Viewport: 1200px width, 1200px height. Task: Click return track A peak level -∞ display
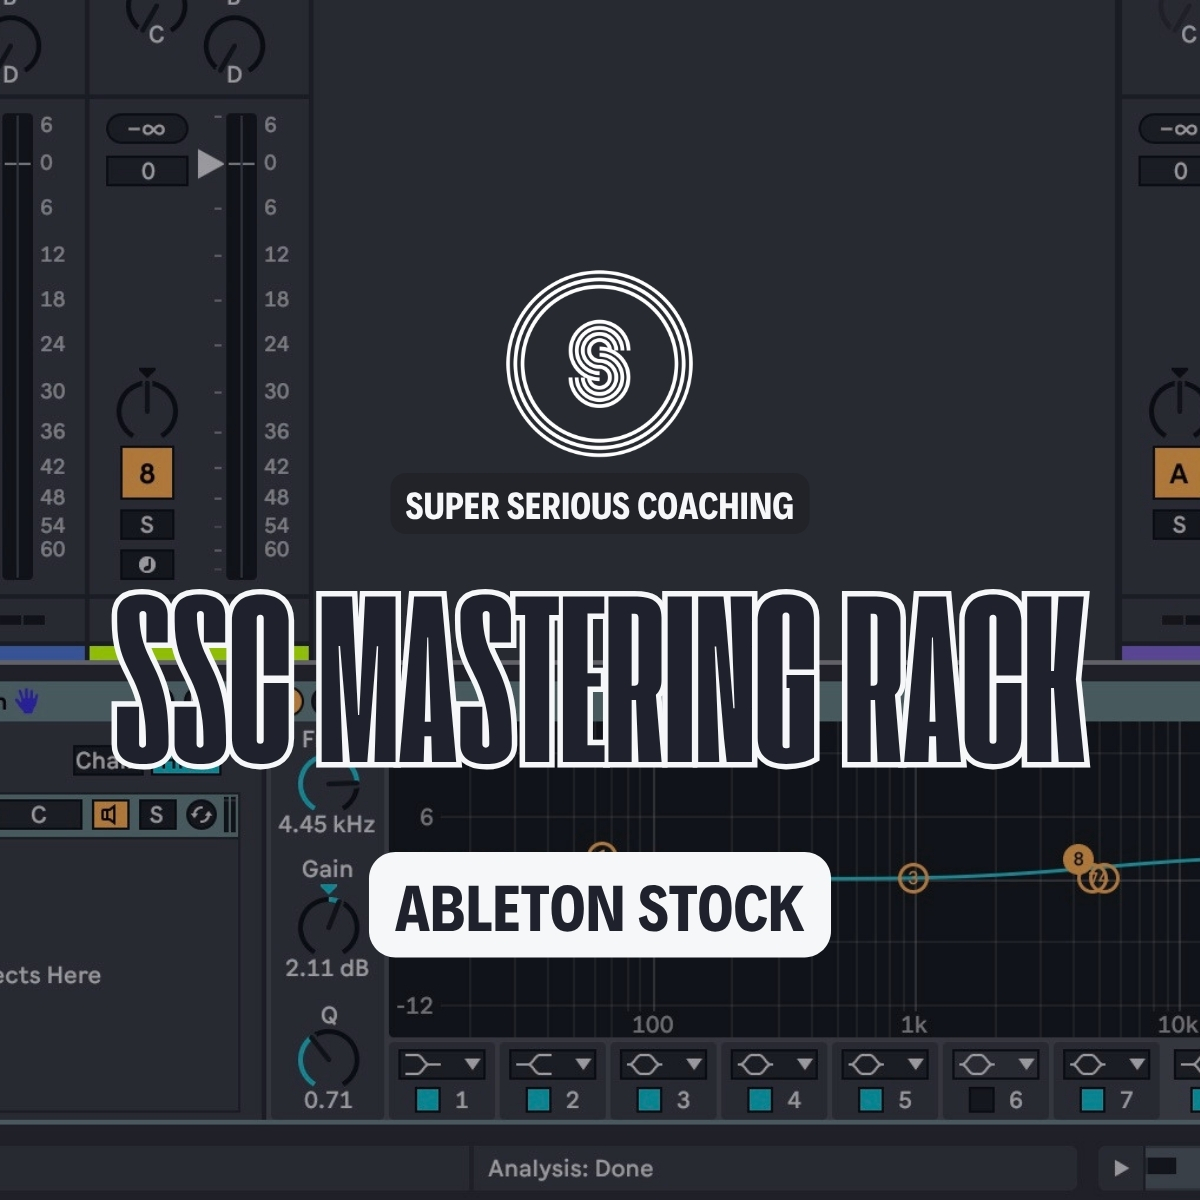coord(1170,129)
